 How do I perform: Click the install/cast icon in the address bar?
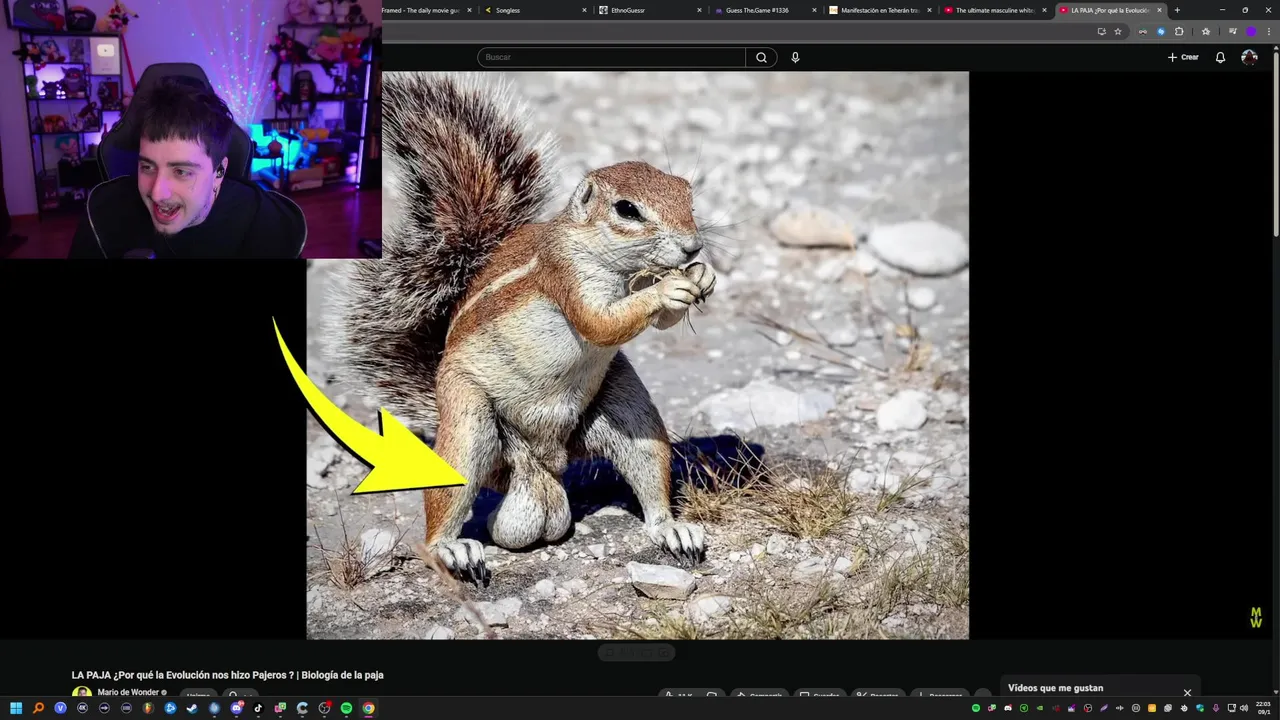(x=1101, y=31)
